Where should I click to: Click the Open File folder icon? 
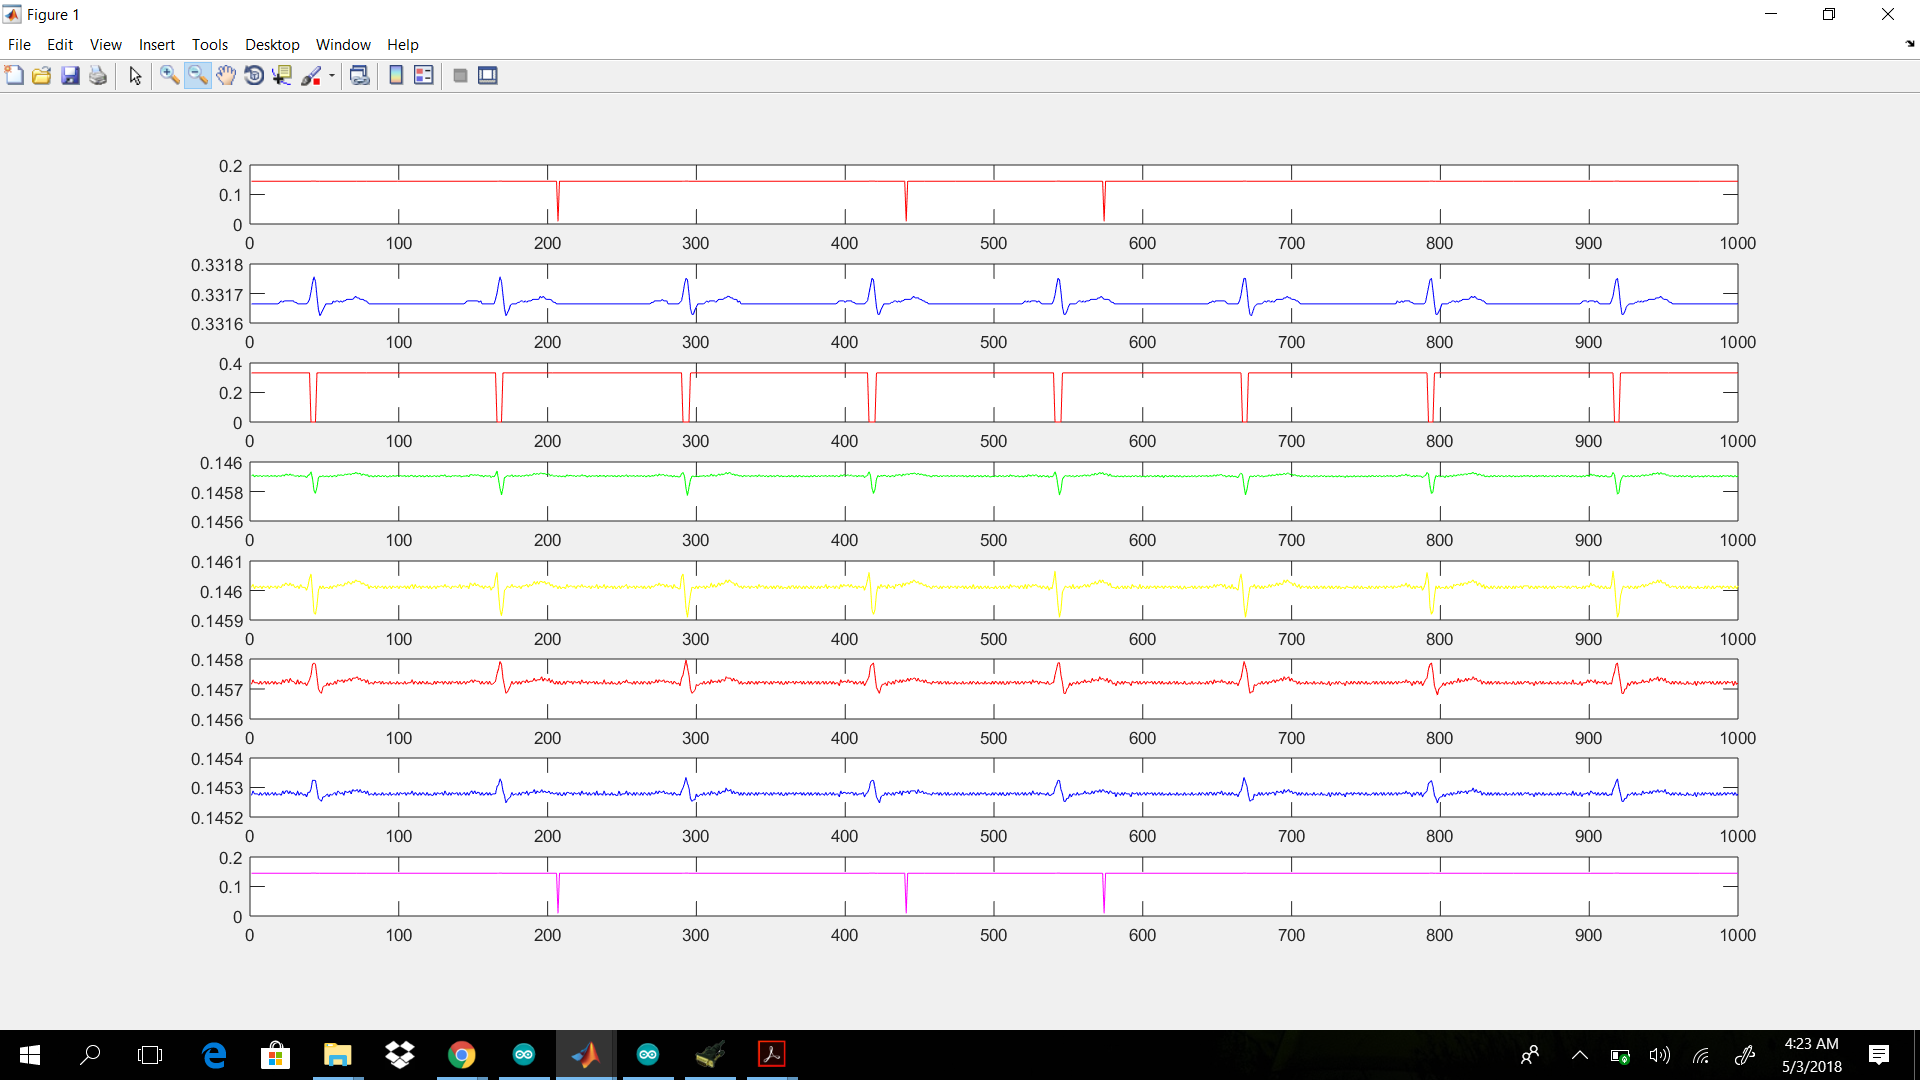click(x=42, y=76)
